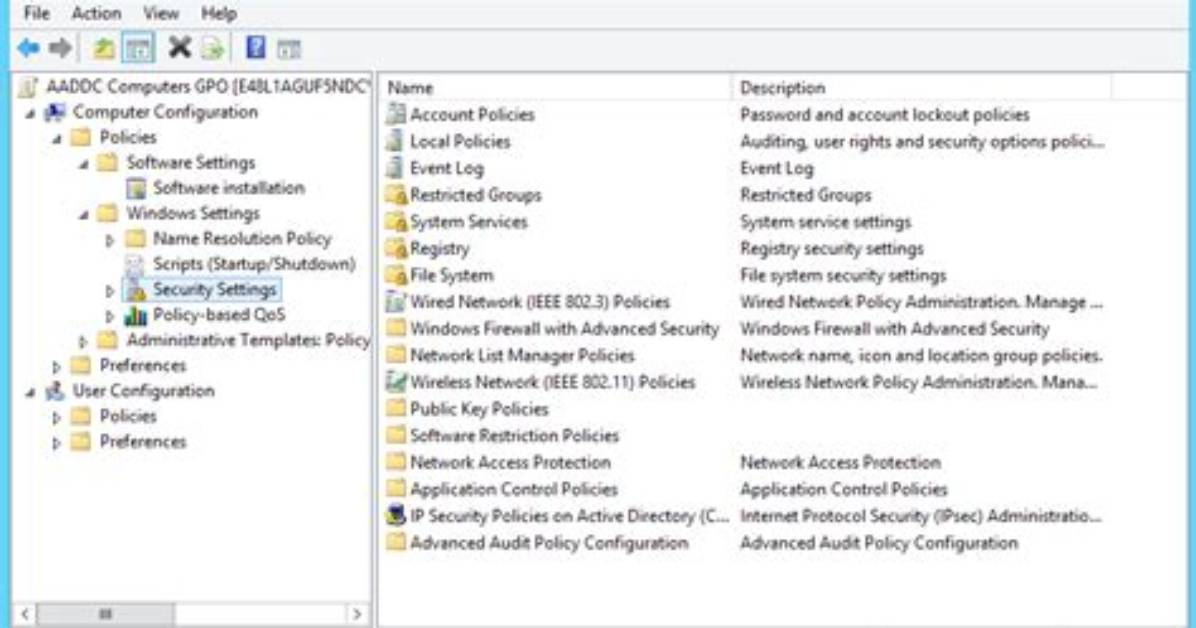This screenshot has height=628, width=1196.
Task: Select Security Settings in the tree
Action: [214, 289]
